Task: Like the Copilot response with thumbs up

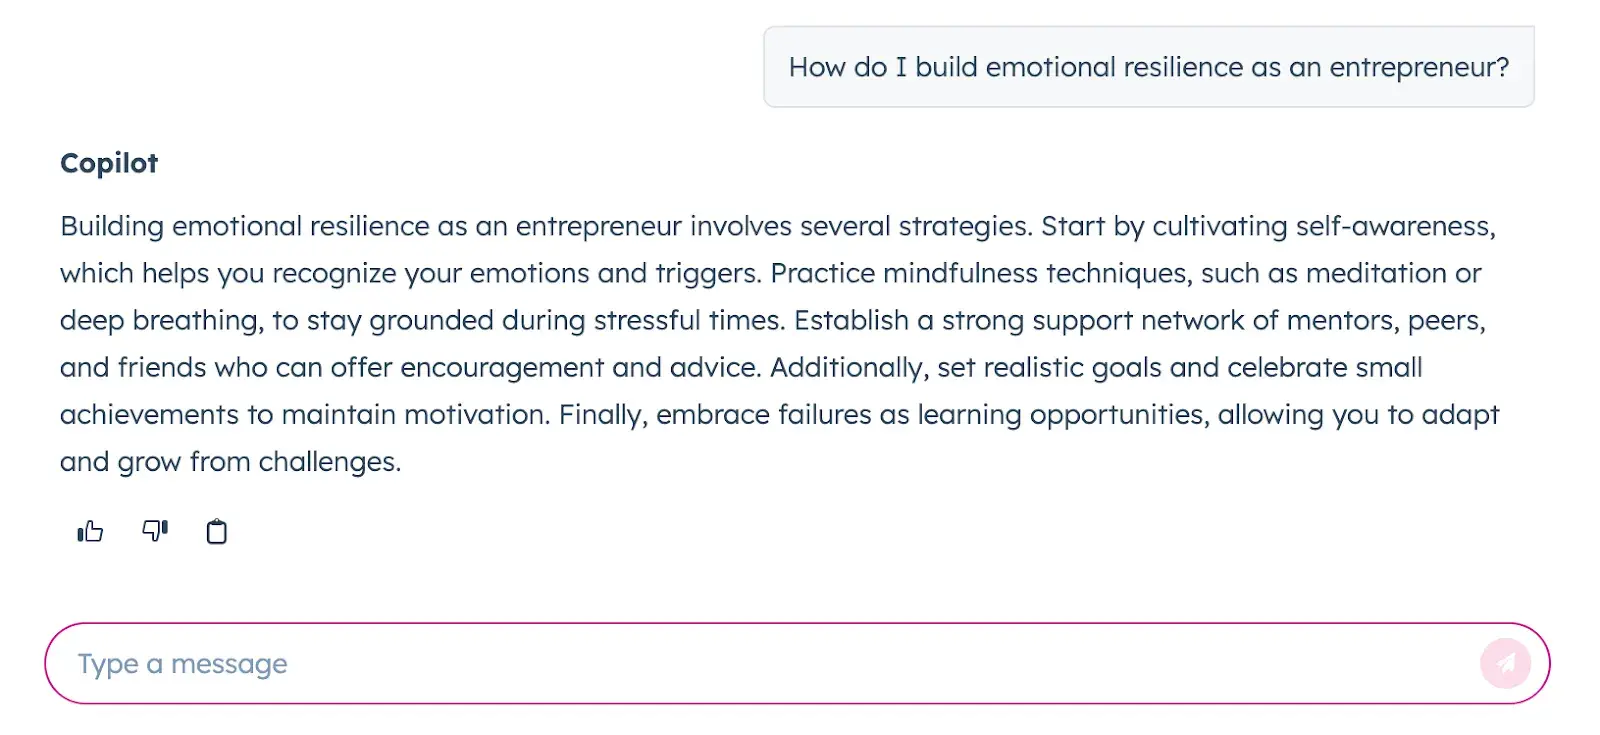Action: 90,531
